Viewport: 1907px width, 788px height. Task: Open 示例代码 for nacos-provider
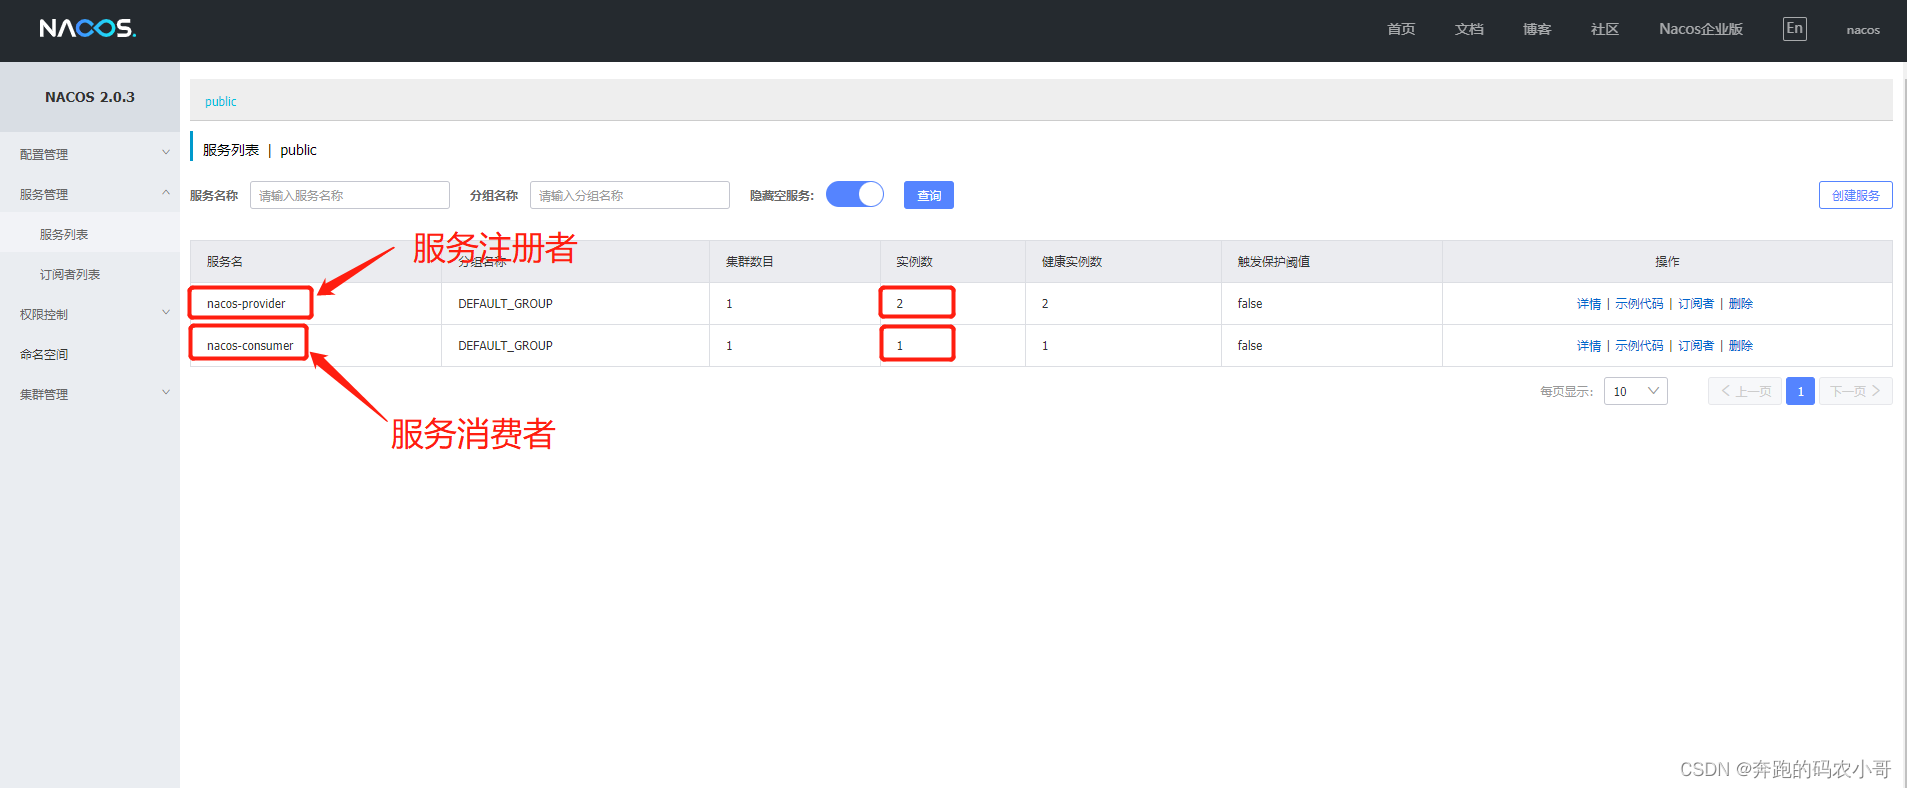click(1640, 304)
